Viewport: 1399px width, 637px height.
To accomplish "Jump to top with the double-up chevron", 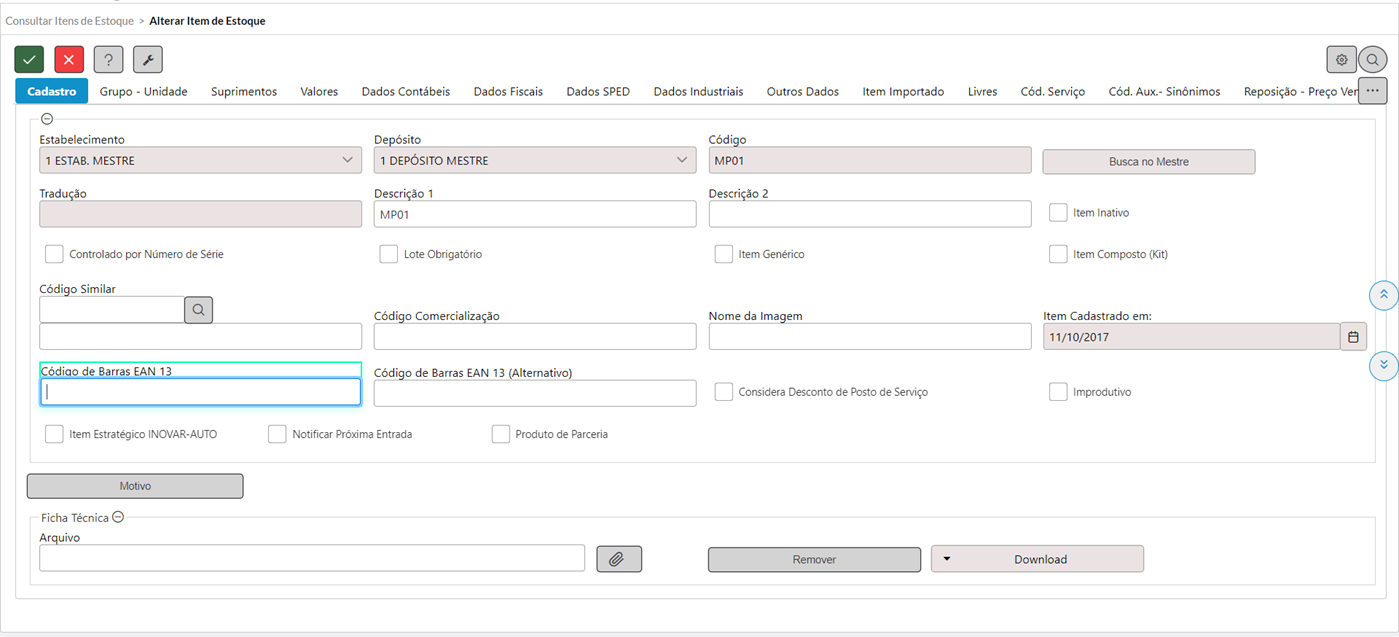I will pyautogui.click(x=1383, y=295).
